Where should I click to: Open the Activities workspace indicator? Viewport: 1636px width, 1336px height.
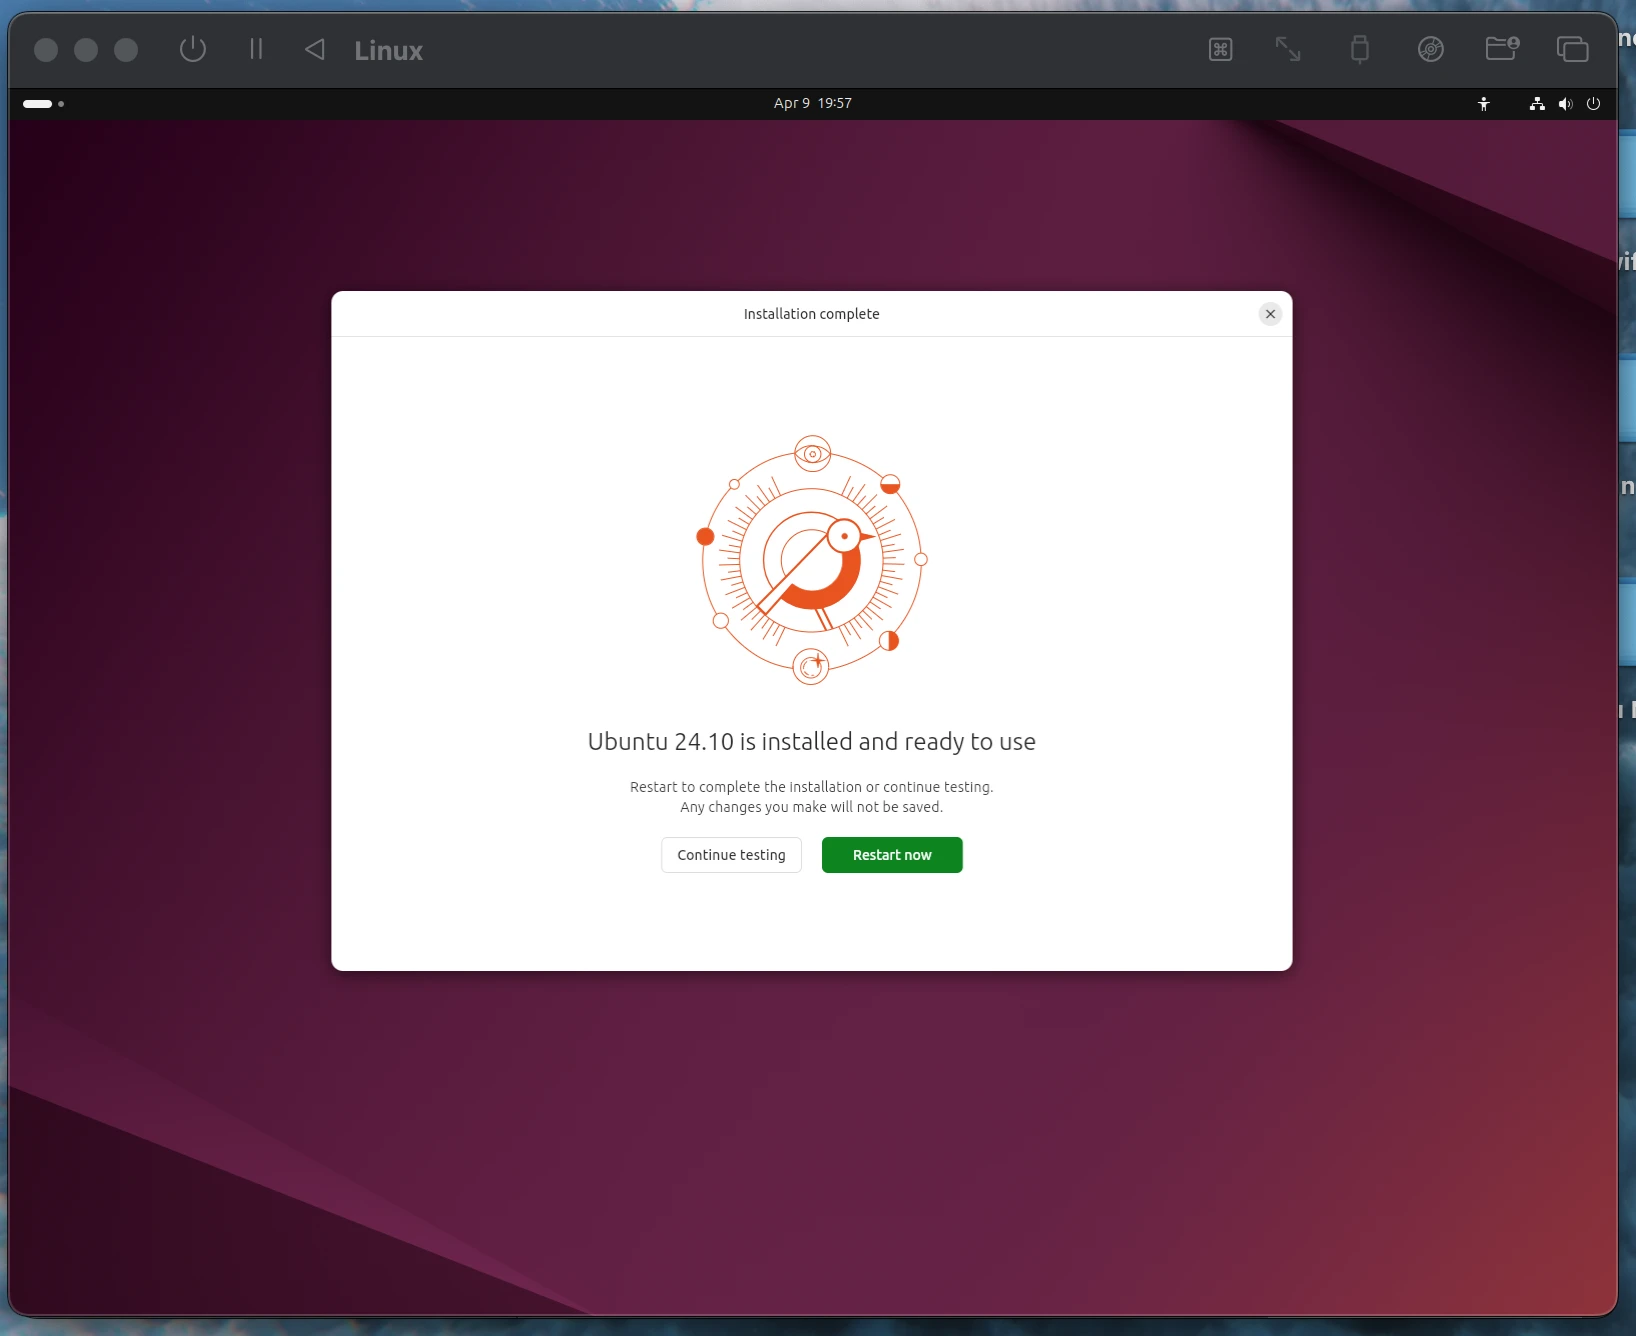(43, 103)
